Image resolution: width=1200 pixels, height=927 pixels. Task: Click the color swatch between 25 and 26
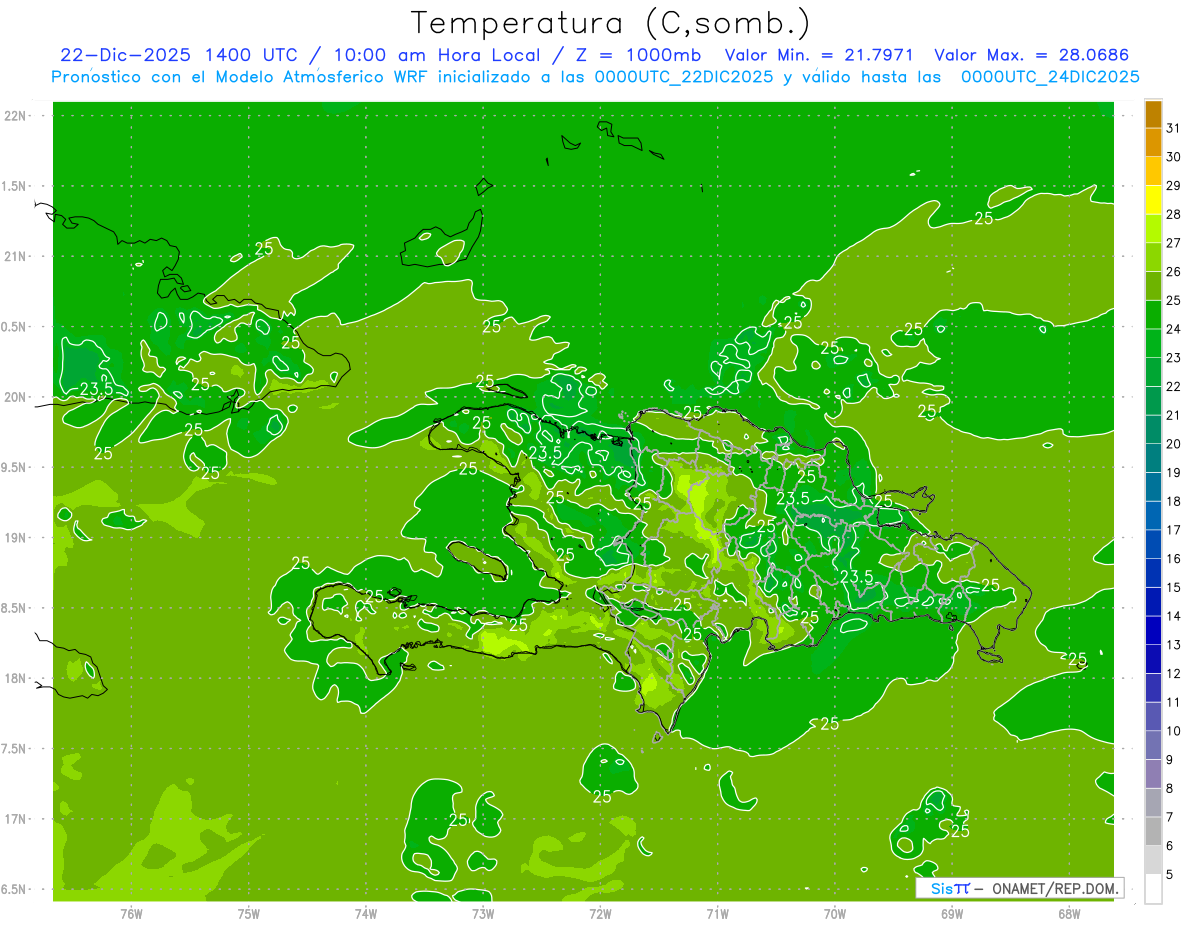[x=1153, y=285]
